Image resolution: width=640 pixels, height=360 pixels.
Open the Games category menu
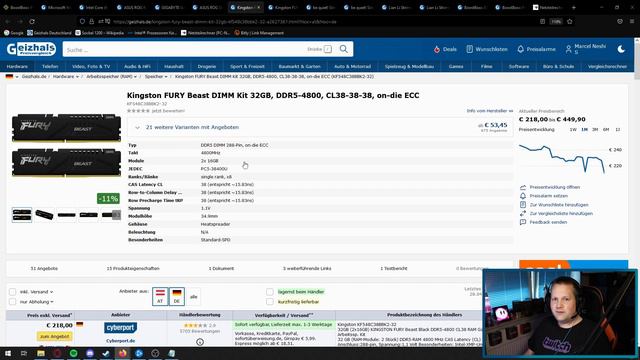pos(456,66)
